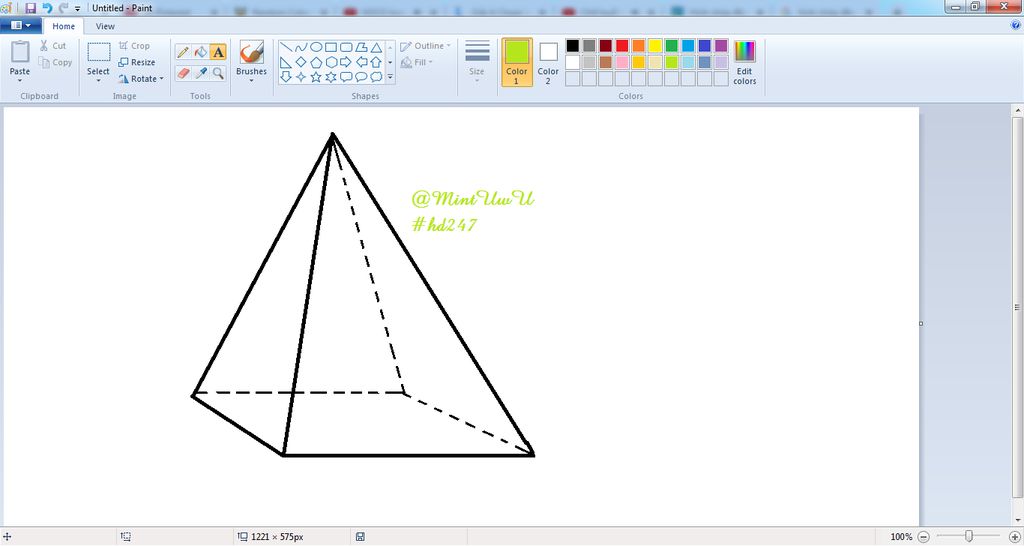Click the Undo arrow in title bar
The width and height of the screenshot is (1024, 546).
47,8
